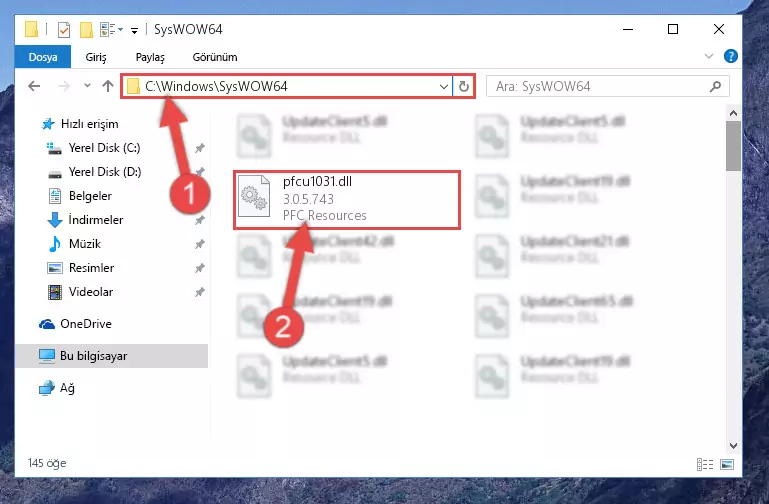Screen dimensions: 769x504
Task: Click the pin icon beside Resimler
Action: tap(200, 268)
